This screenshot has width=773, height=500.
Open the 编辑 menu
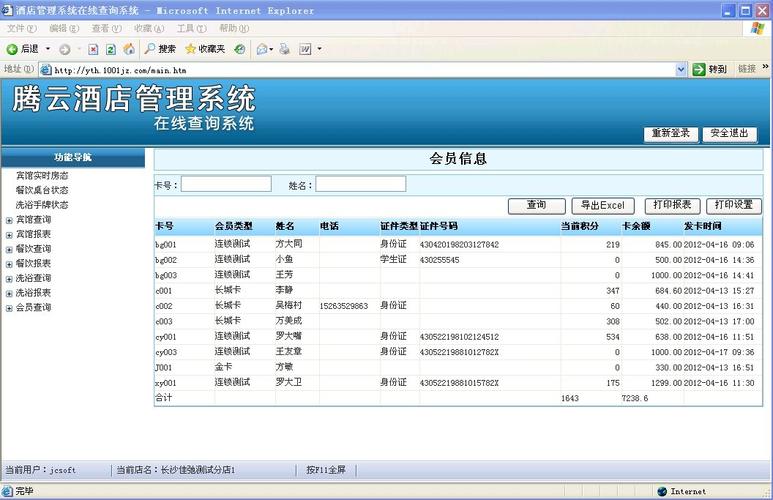64,28
